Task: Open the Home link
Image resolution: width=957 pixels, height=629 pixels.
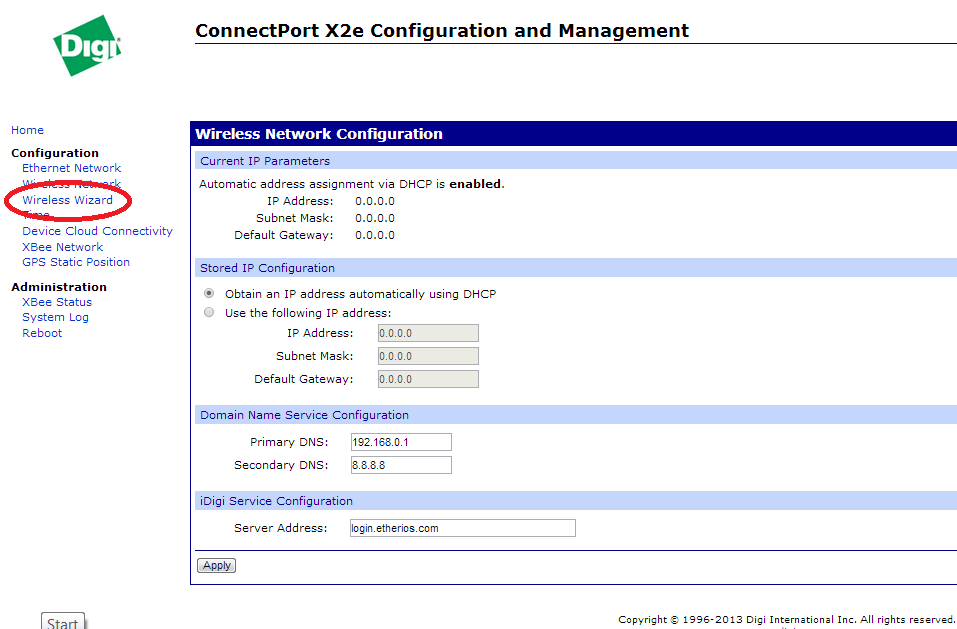Action: [27, 130]
